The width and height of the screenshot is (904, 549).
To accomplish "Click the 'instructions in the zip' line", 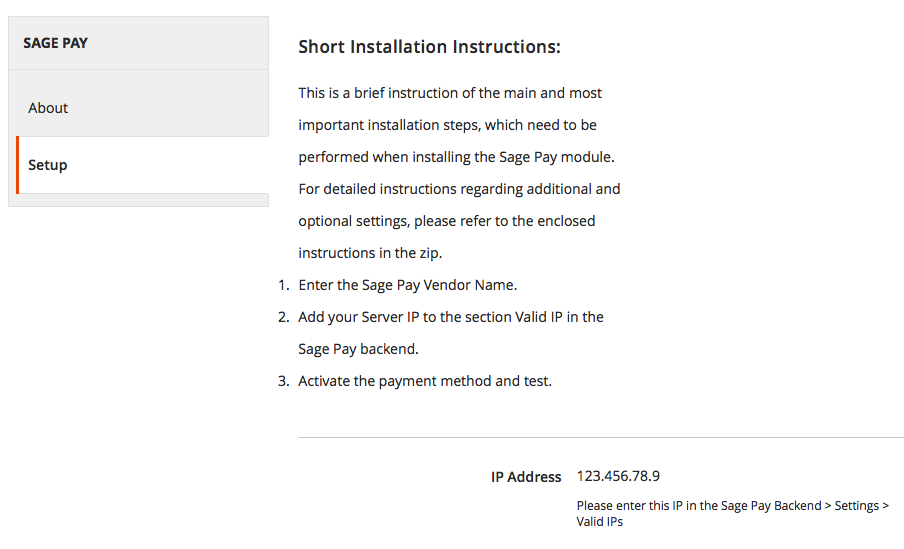I will coord(370,253).
